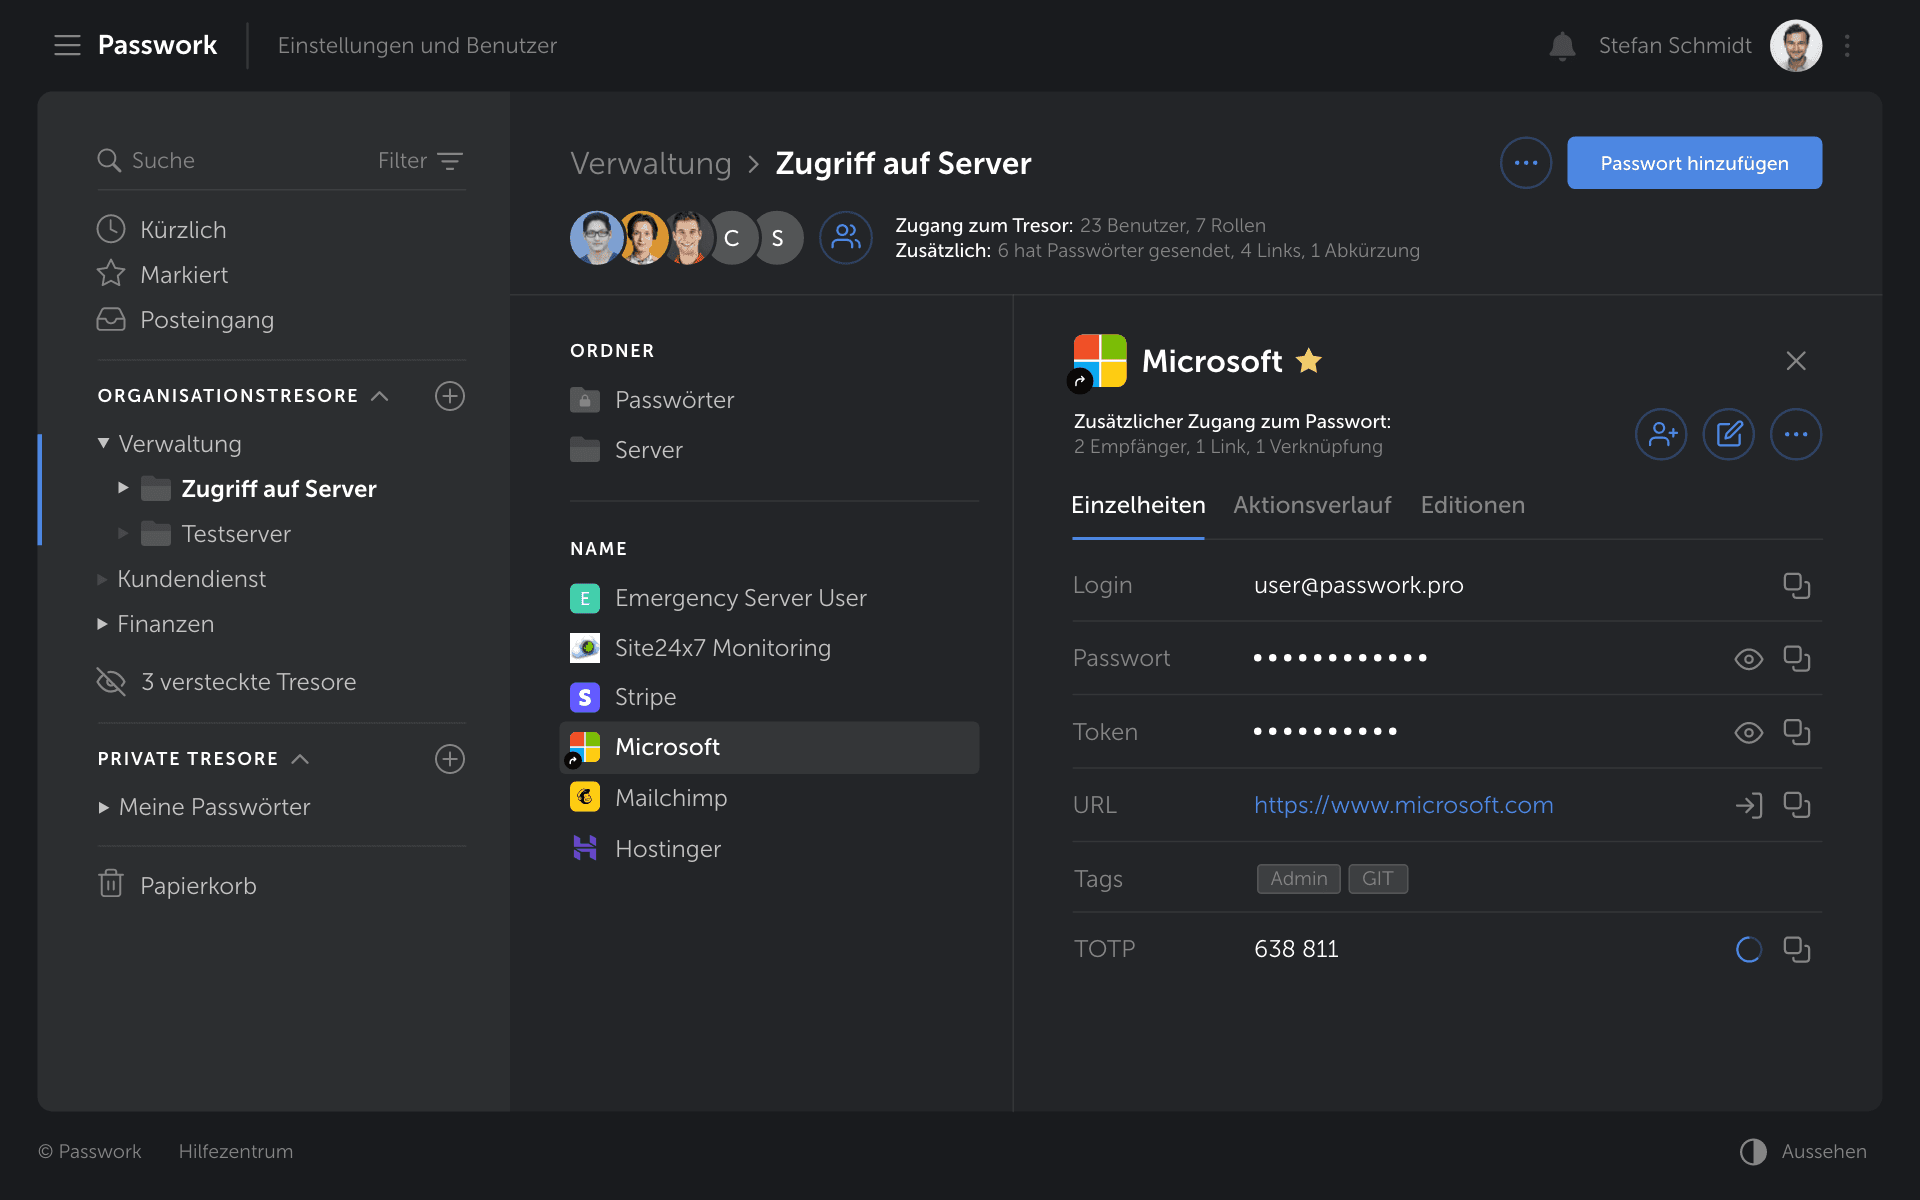Viewport: 1920px width, 1200px height.
Task: Open the hamburger main menu
Action: click(67, 45)
